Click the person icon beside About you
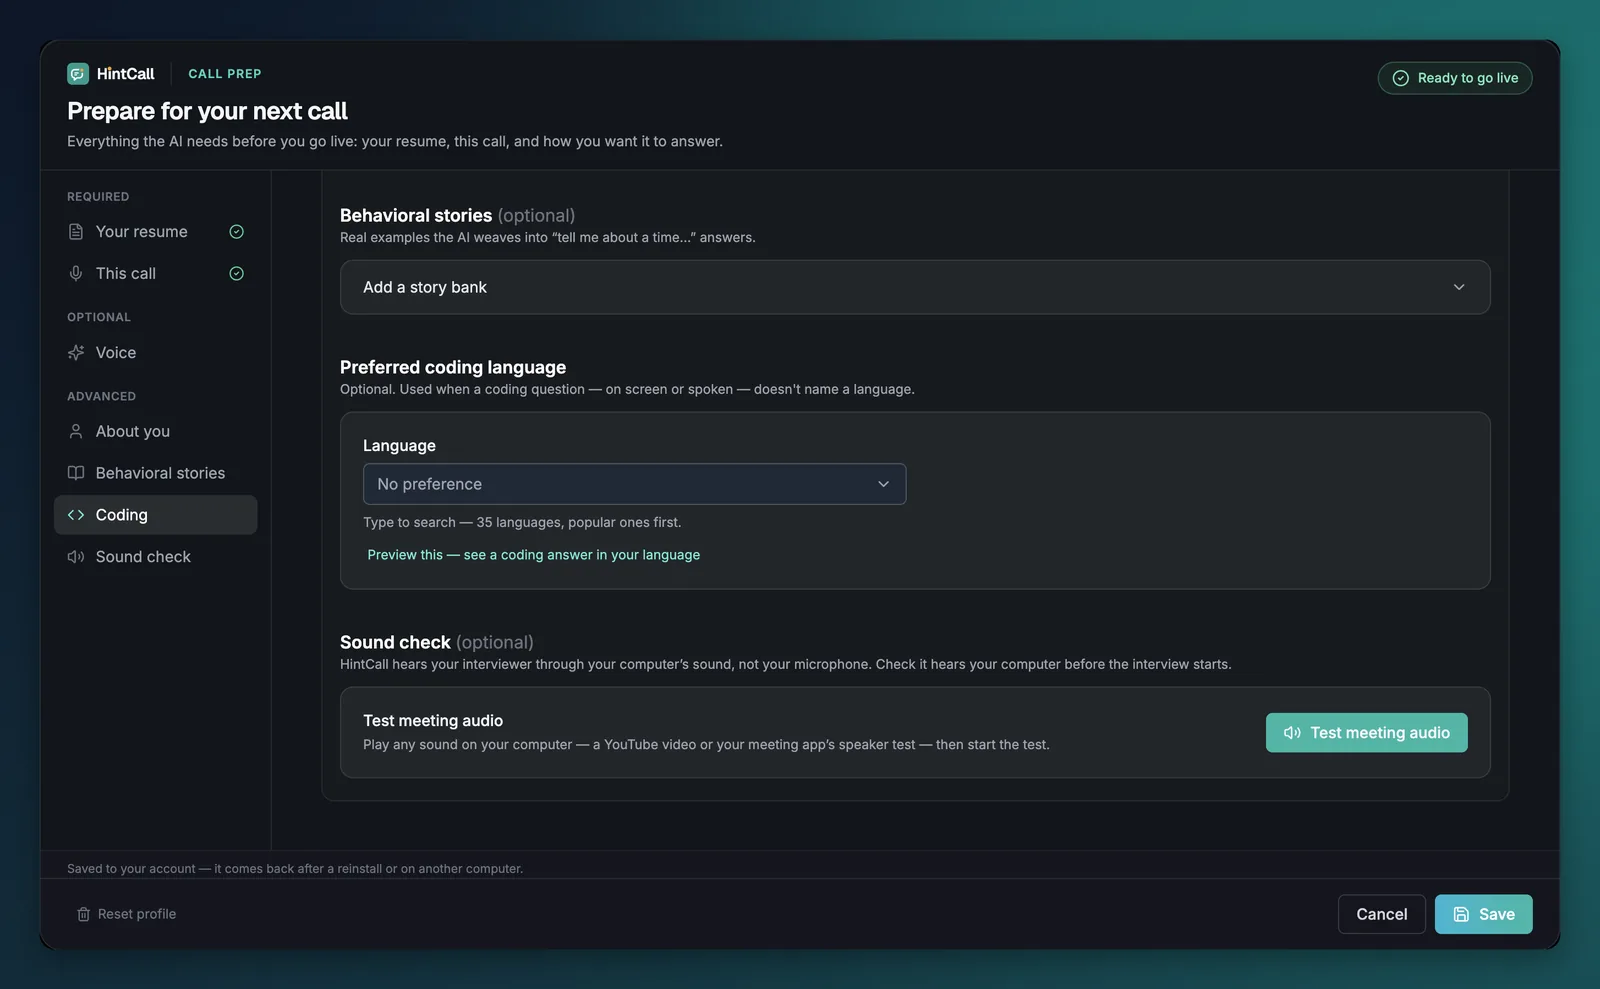The height and width of the screenshot is (989, 1600). click(x=76, y=432)
